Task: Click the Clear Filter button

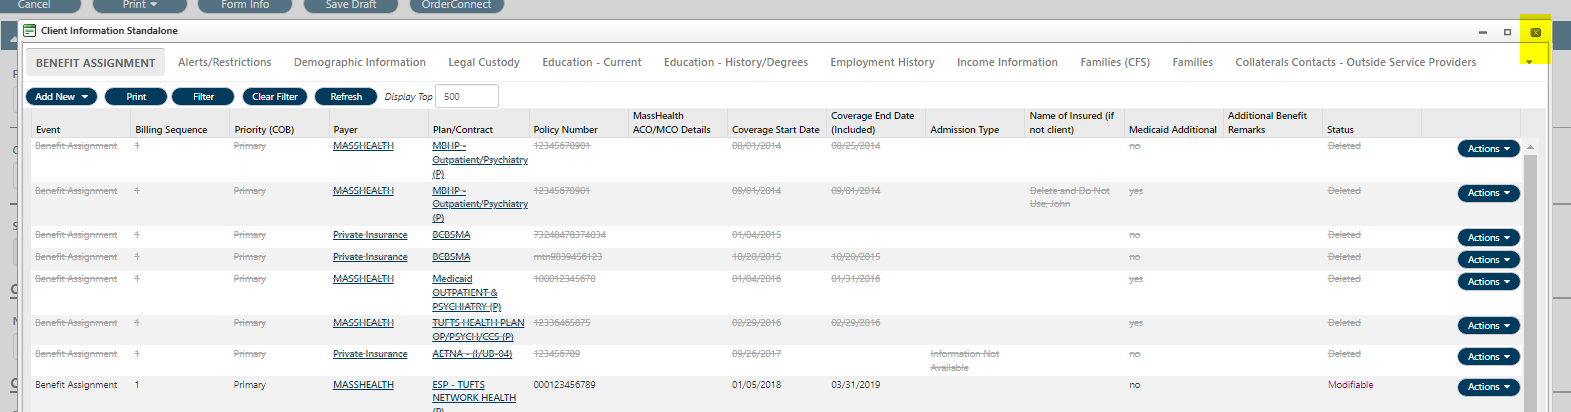Action: coord(275,97)
